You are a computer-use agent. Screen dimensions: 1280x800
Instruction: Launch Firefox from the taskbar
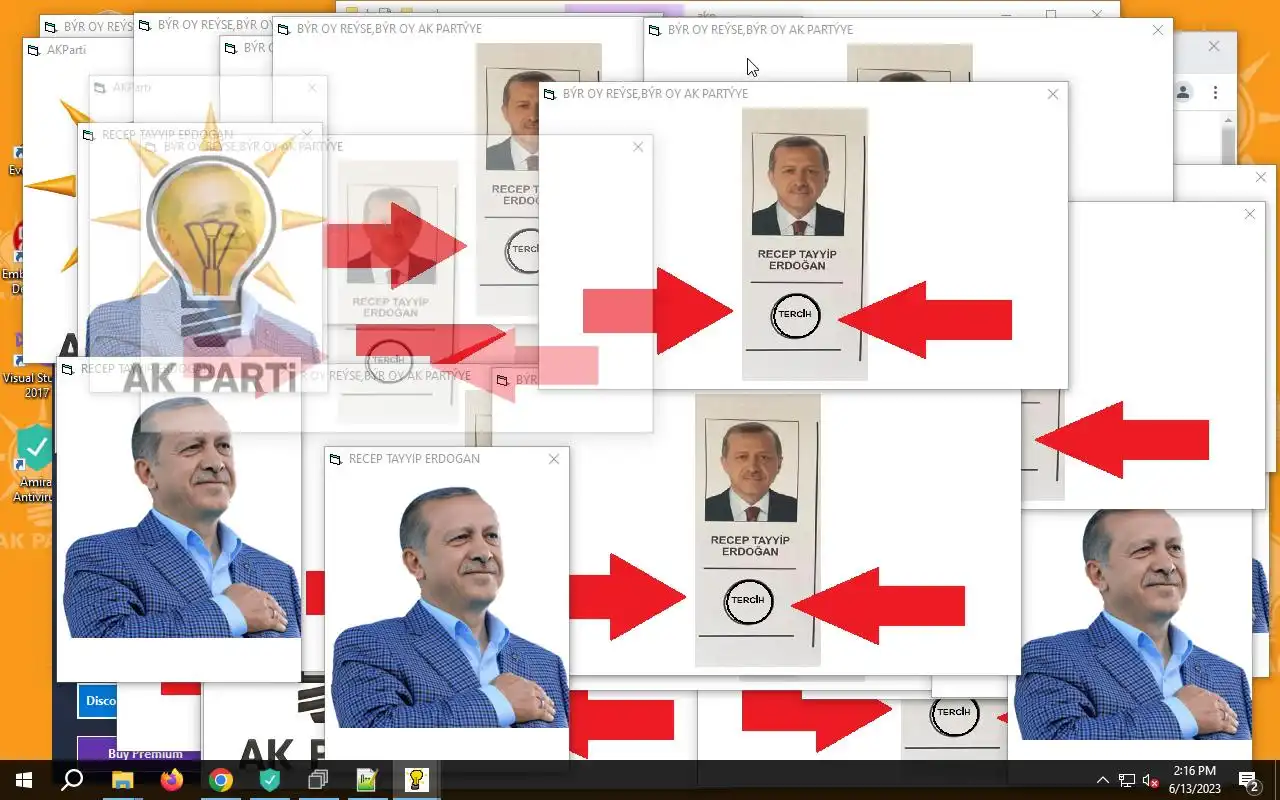171,780
